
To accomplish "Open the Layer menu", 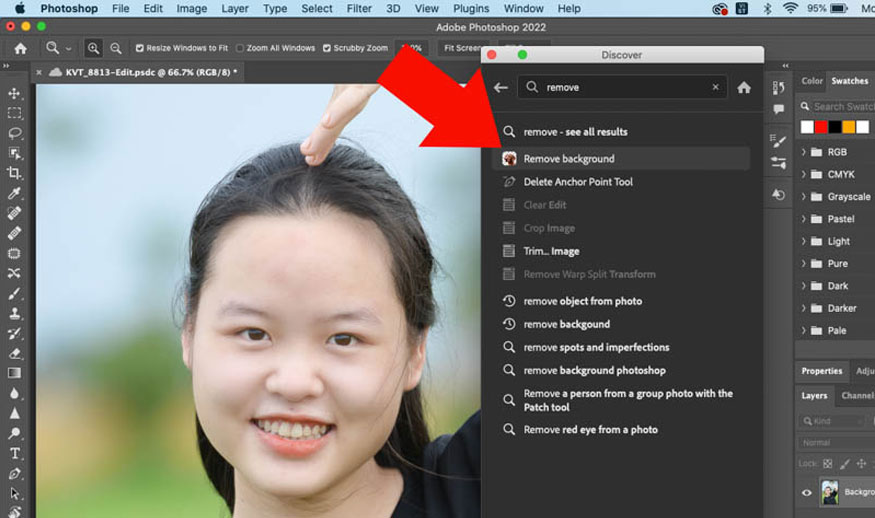I will [x=234, y=8].
